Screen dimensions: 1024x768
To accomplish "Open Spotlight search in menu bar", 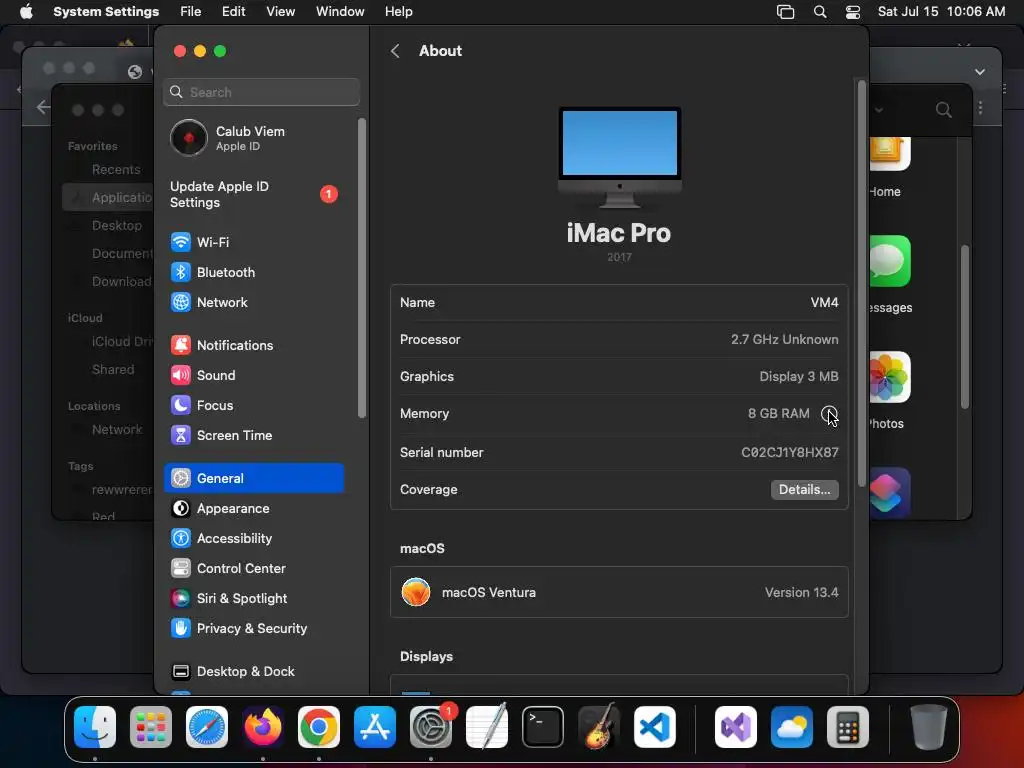I will tap(820, 11).
